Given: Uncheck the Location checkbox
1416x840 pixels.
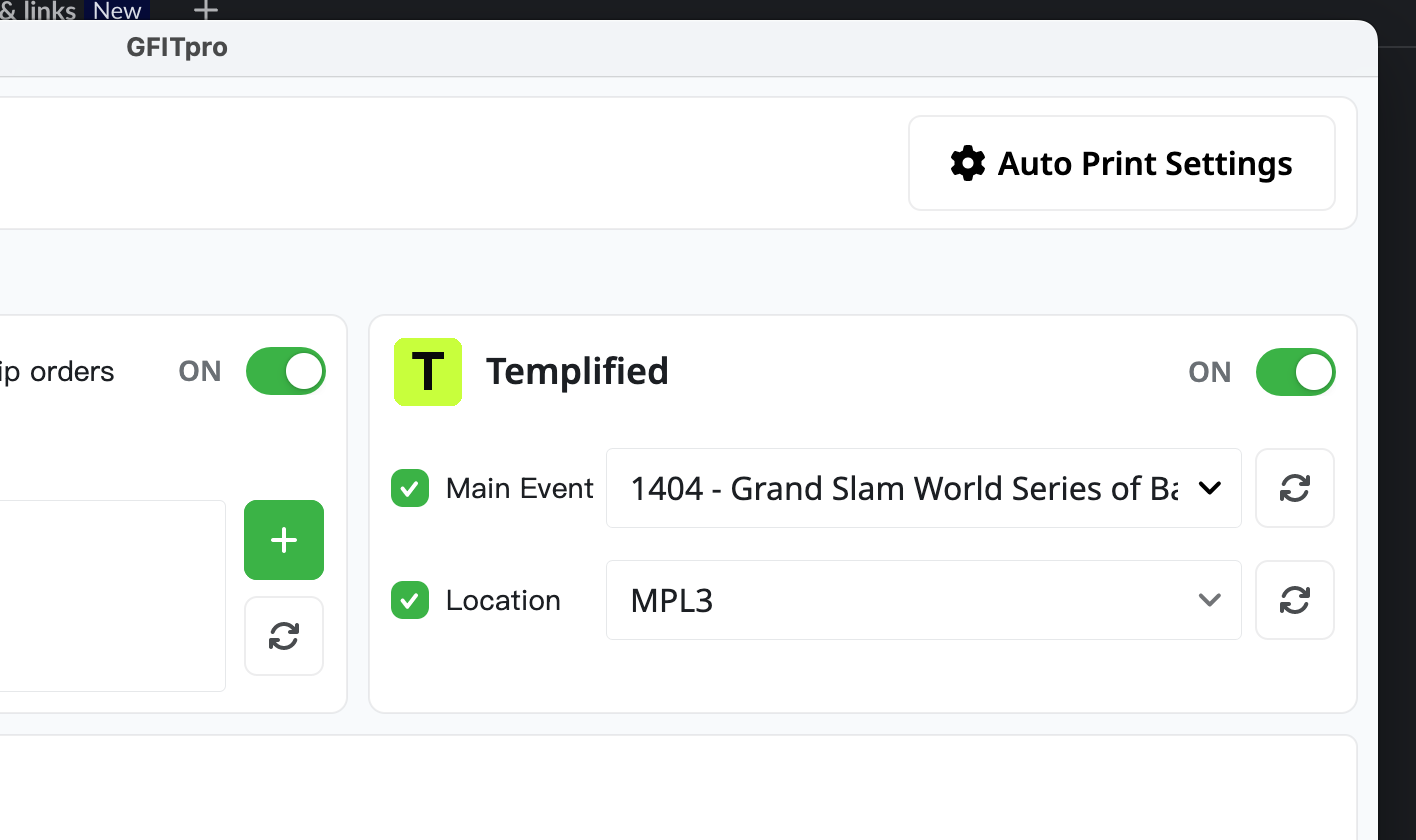Looking at the screenshot, I should 410,600.
